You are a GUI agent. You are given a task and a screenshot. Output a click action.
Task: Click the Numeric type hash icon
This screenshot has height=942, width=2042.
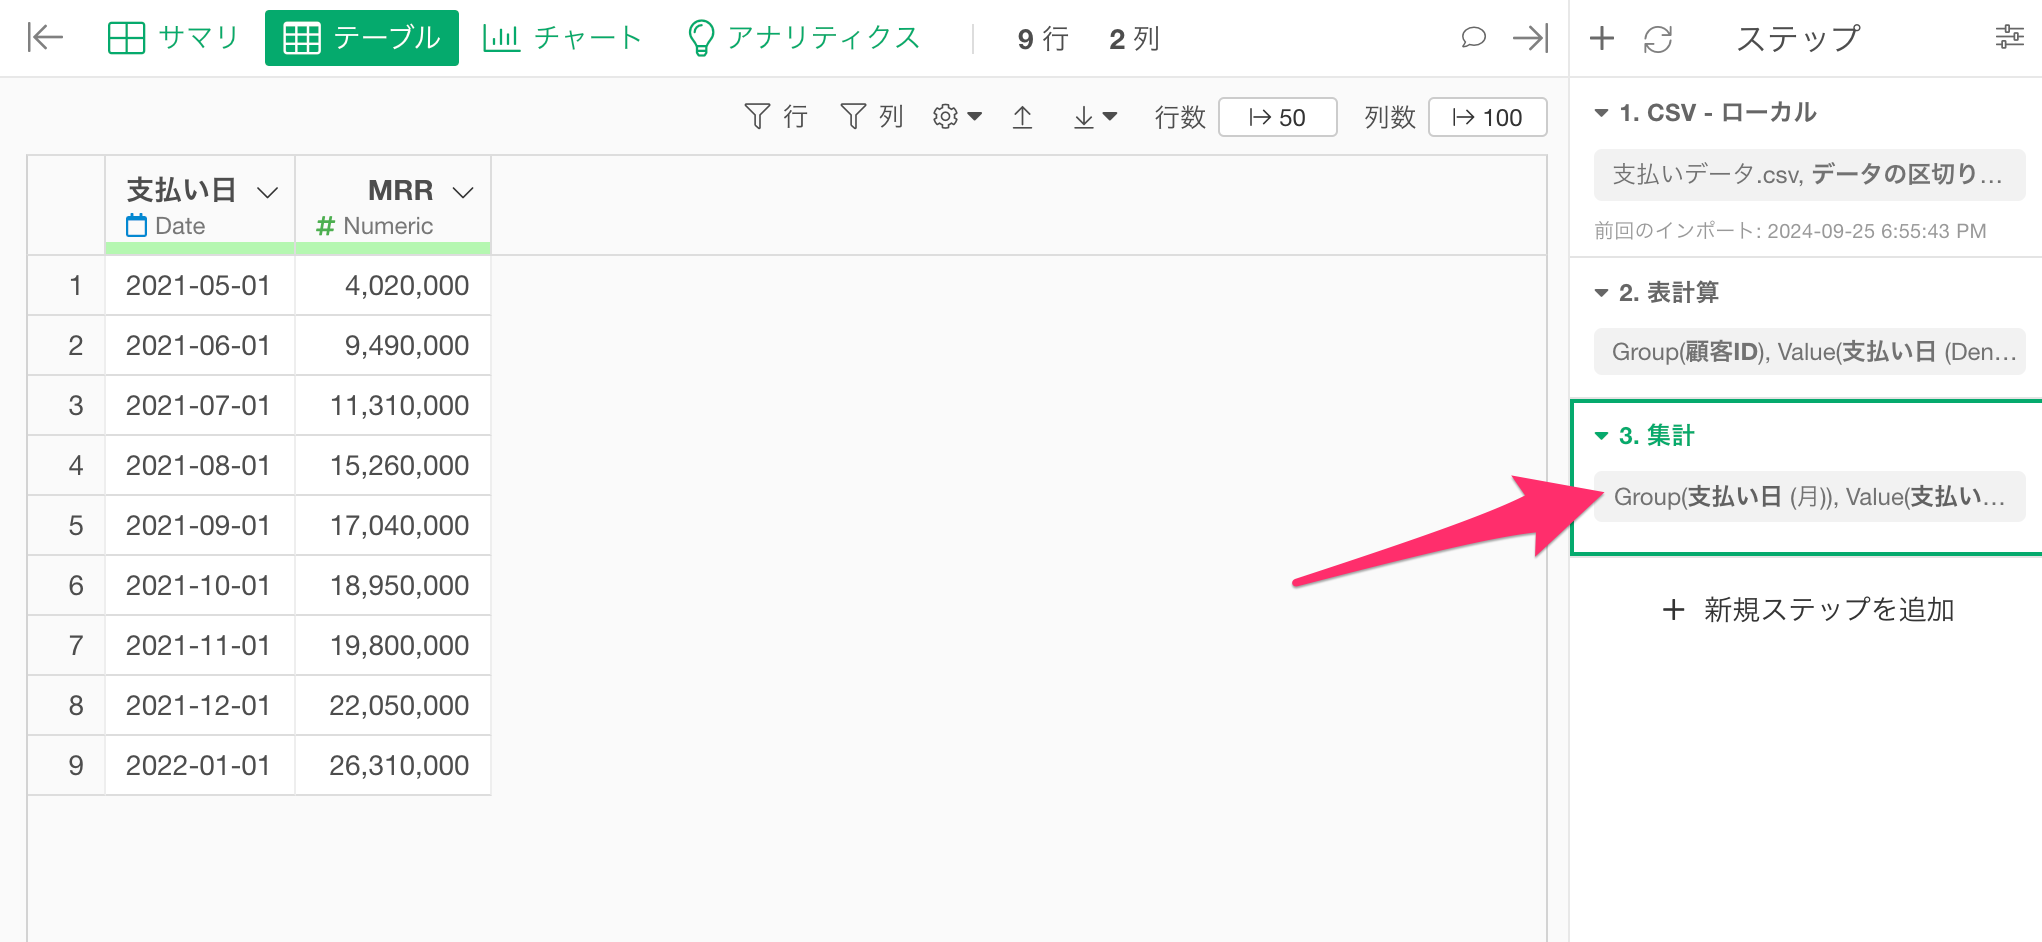(x=325, y=227)
